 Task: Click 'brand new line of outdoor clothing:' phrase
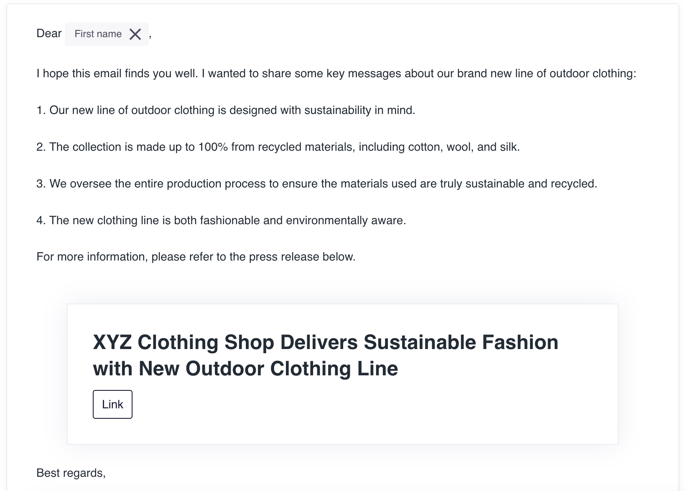click(546, 73)
